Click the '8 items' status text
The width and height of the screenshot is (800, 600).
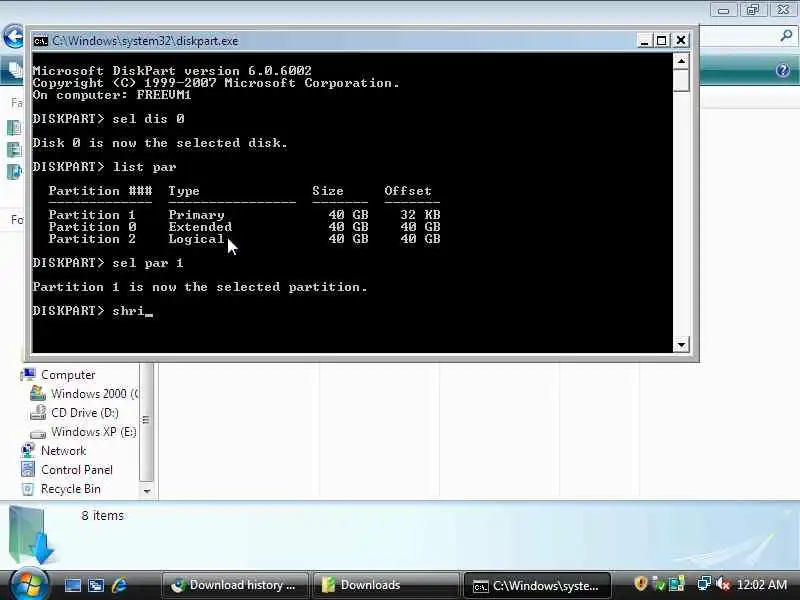click(x=103, y=516)
